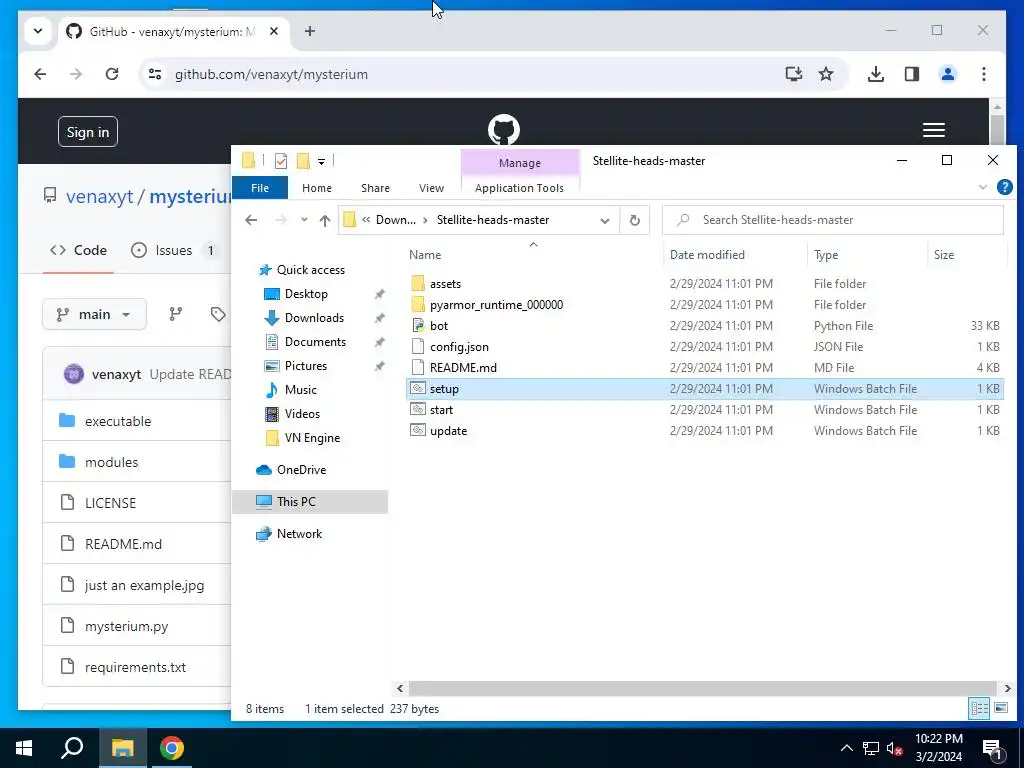This screenshot has height=768, width=1024.
Task: Expand the Explorer ribbon chevron
Action: click(x=982, y=187)
